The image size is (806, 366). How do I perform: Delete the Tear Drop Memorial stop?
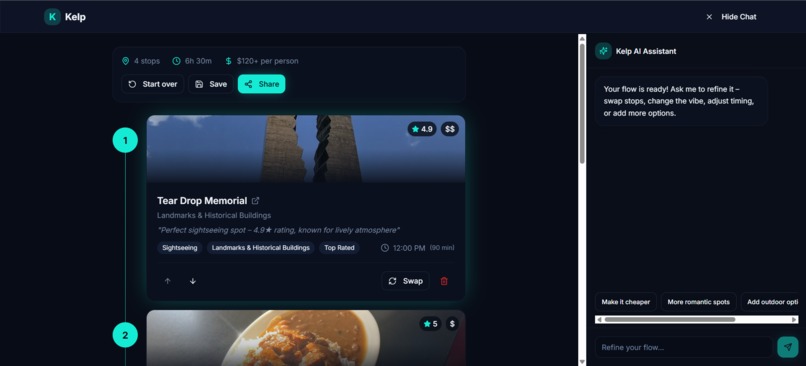(x=444, y=281)
